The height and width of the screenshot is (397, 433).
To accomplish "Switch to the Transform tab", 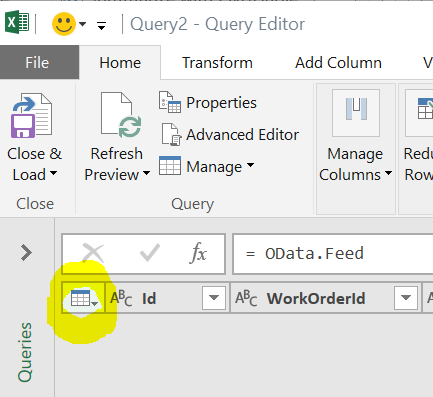I will click(217, 63).
